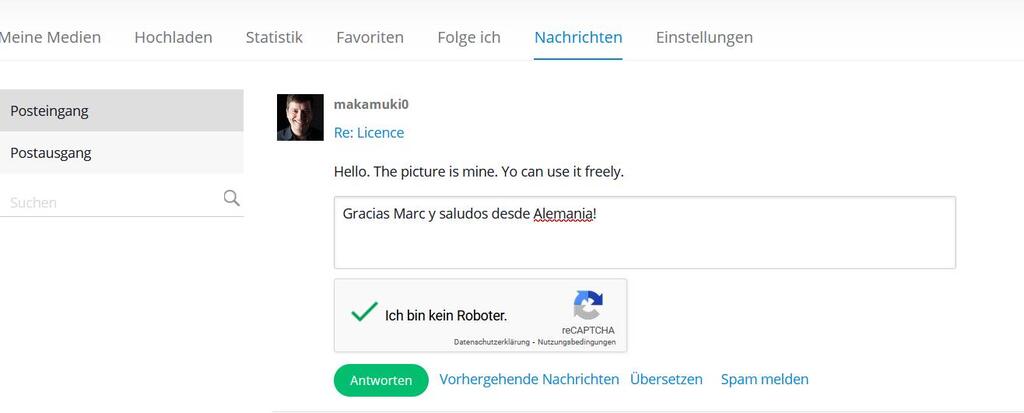Image resolution: width=1024 pixels, height=413 pixels.
Task: Open the 'Re: Licence' message subject
Action: coord(369,133)
